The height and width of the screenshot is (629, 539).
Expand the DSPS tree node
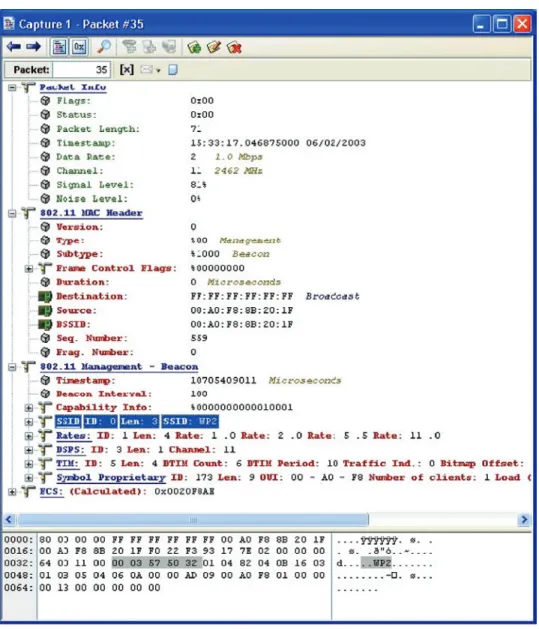[28, 450]
